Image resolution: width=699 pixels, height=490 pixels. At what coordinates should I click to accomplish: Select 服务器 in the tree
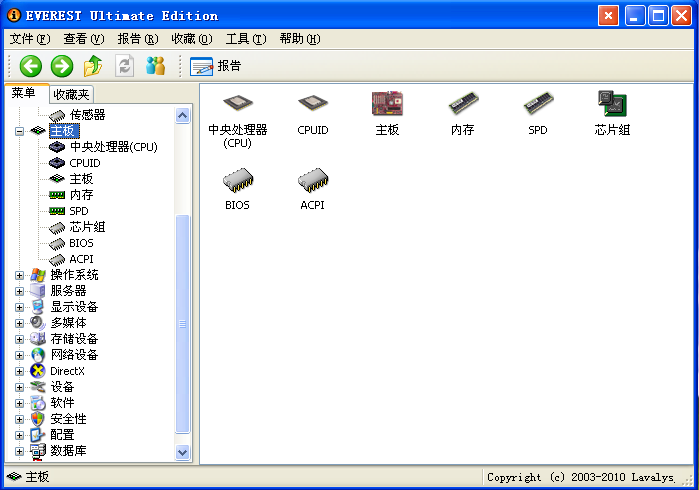(x=68, y=291)
